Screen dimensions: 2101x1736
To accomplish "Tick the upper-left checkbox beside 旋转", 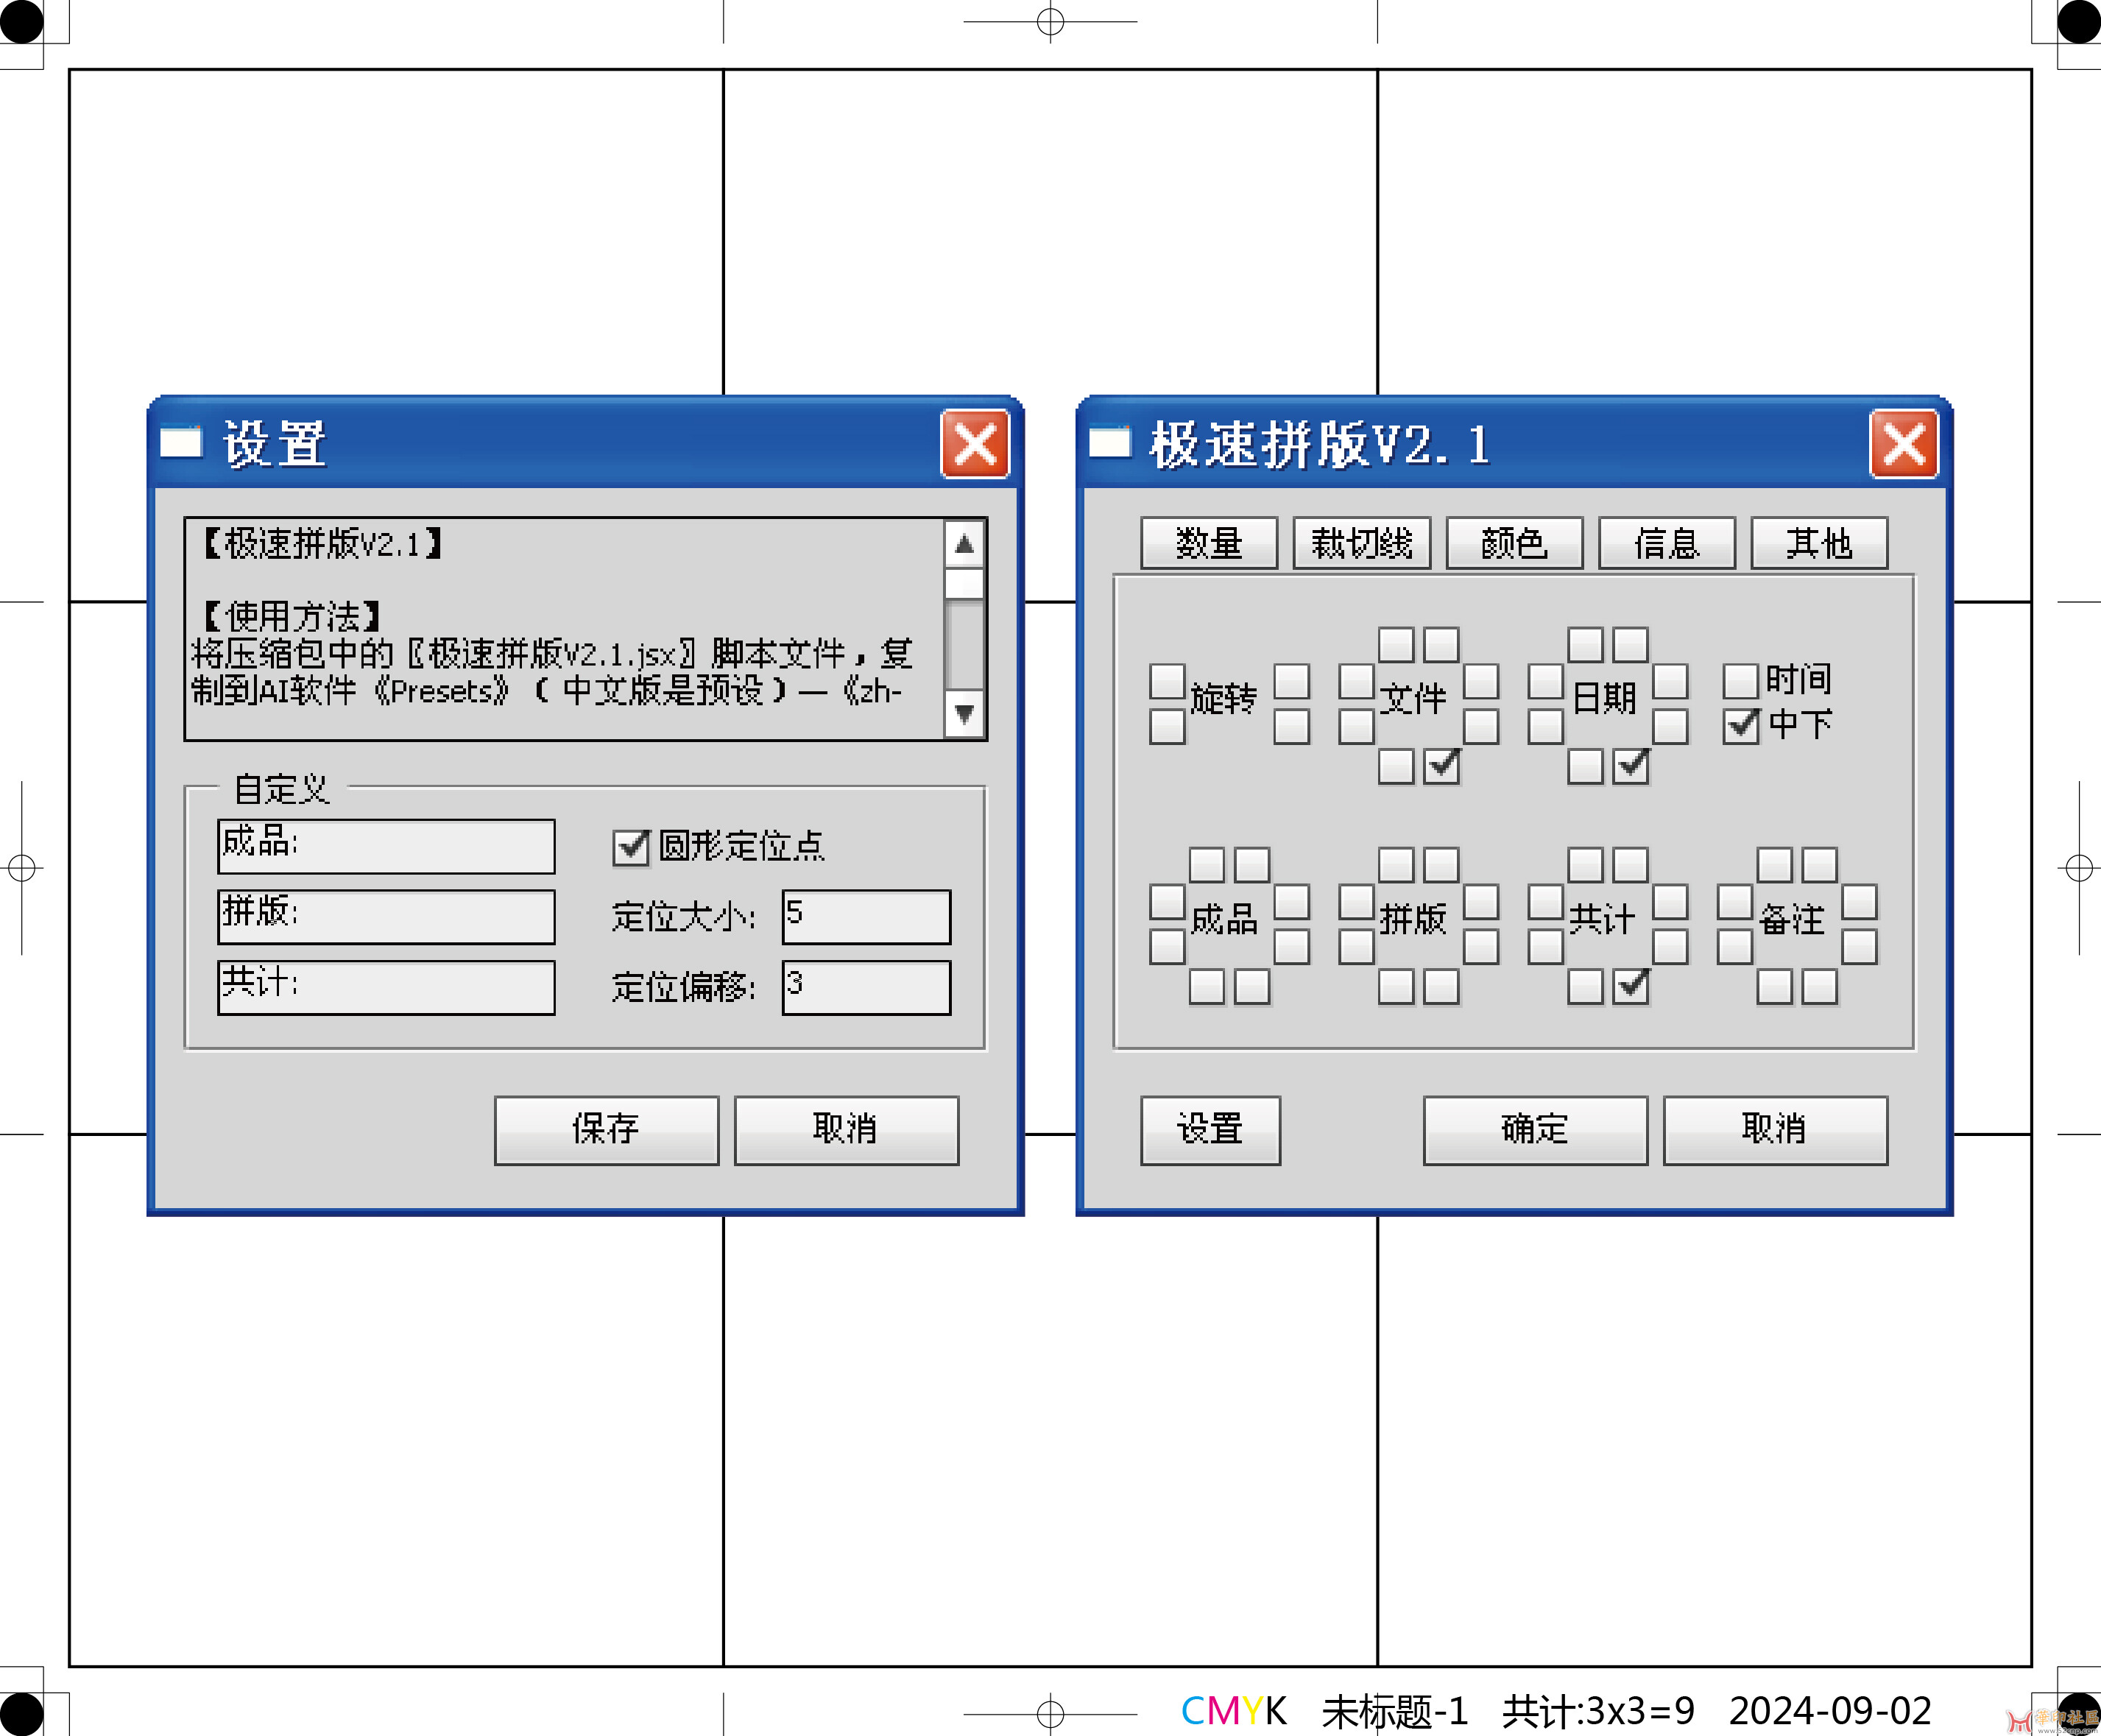I will 1167,682.
